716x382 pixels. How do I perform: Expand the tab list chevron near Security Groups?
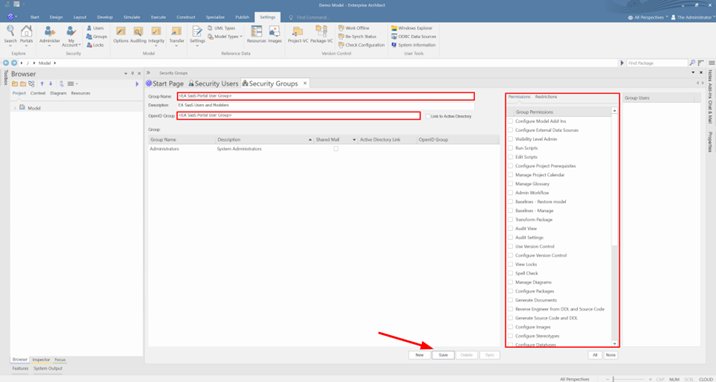148,73
